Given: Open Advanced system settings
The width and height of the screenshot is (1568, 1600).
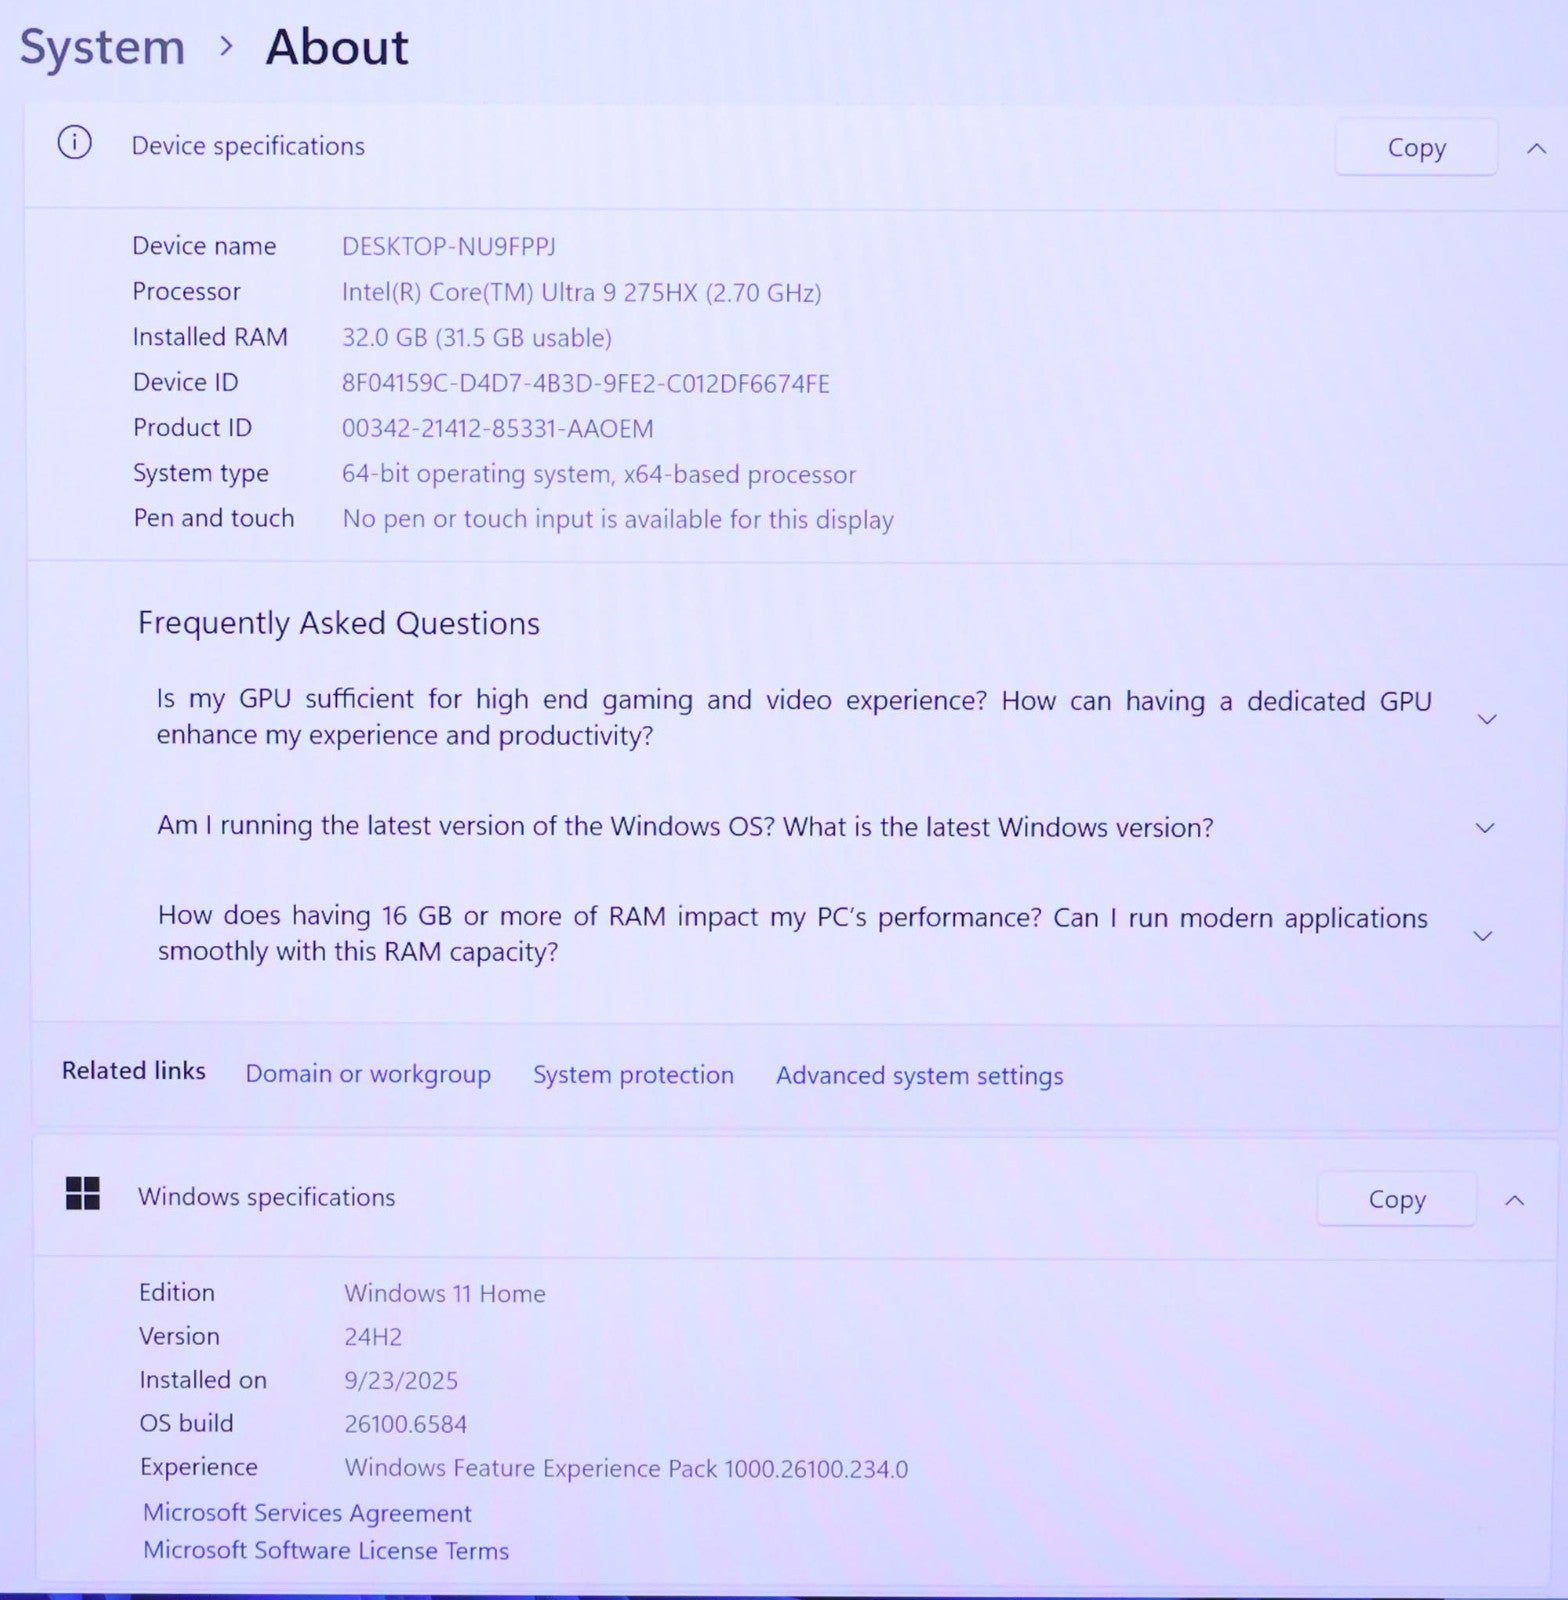Looking at the screenshot, I should click(x=919, y=1076).
